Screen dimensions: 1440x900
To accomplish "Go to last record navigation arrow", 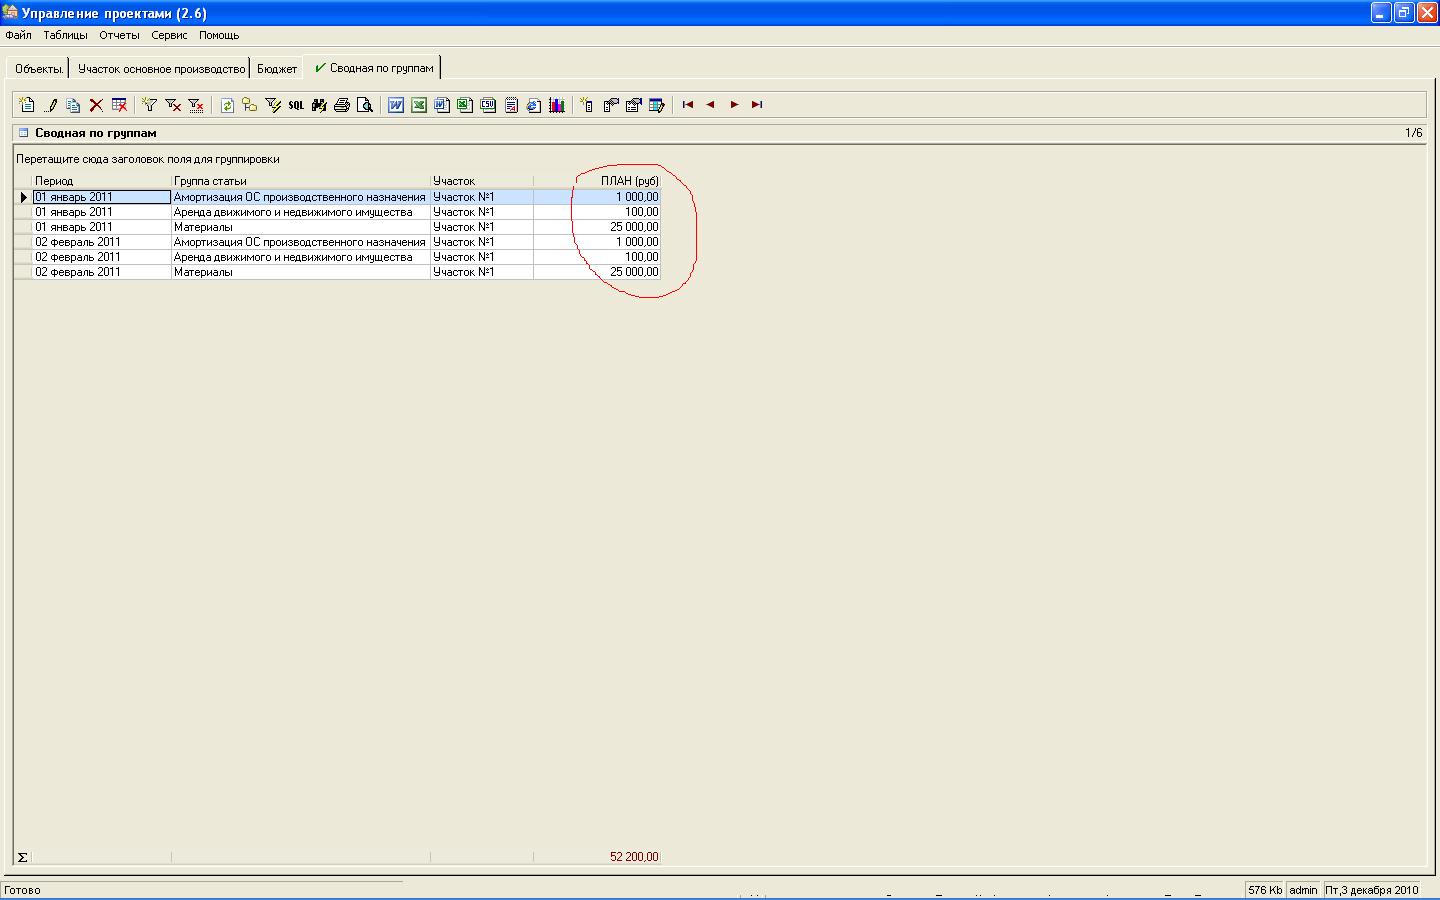I will tap(757, 105).
